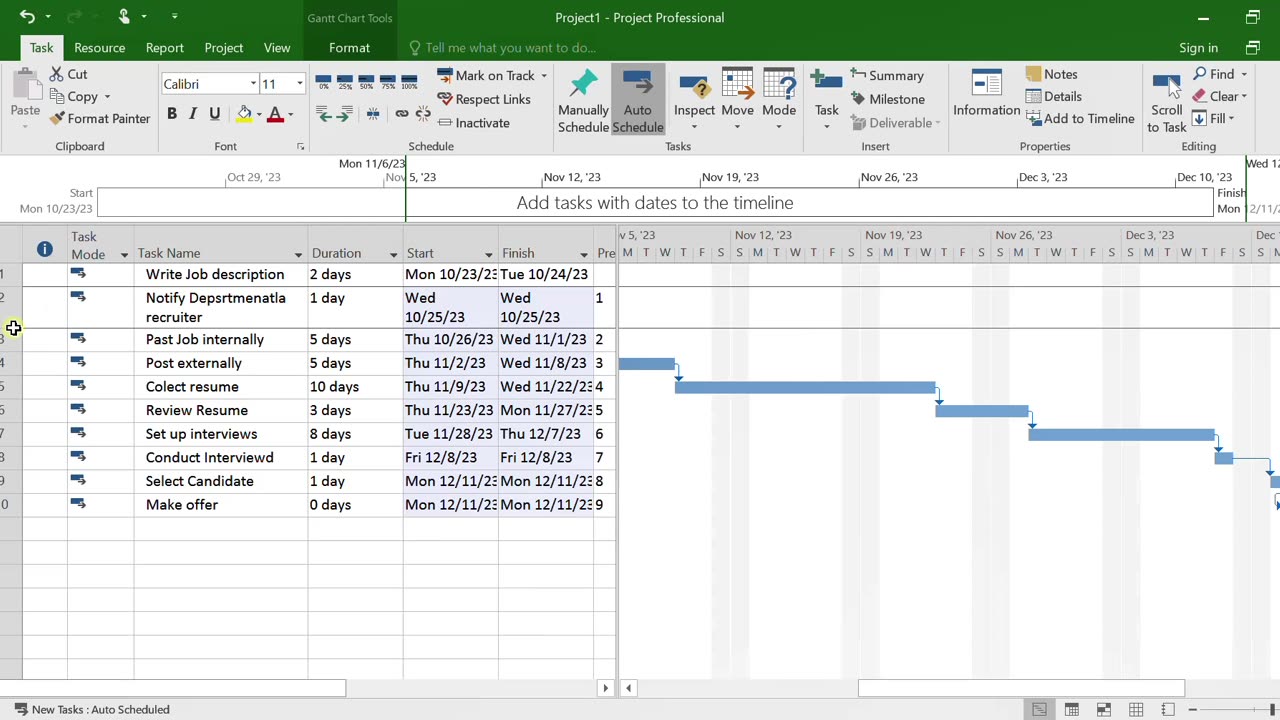Image resolution: width=1280 pixels, height=720 pixels.
Task: Mark task 0% complete
Action: coord(323,81)
